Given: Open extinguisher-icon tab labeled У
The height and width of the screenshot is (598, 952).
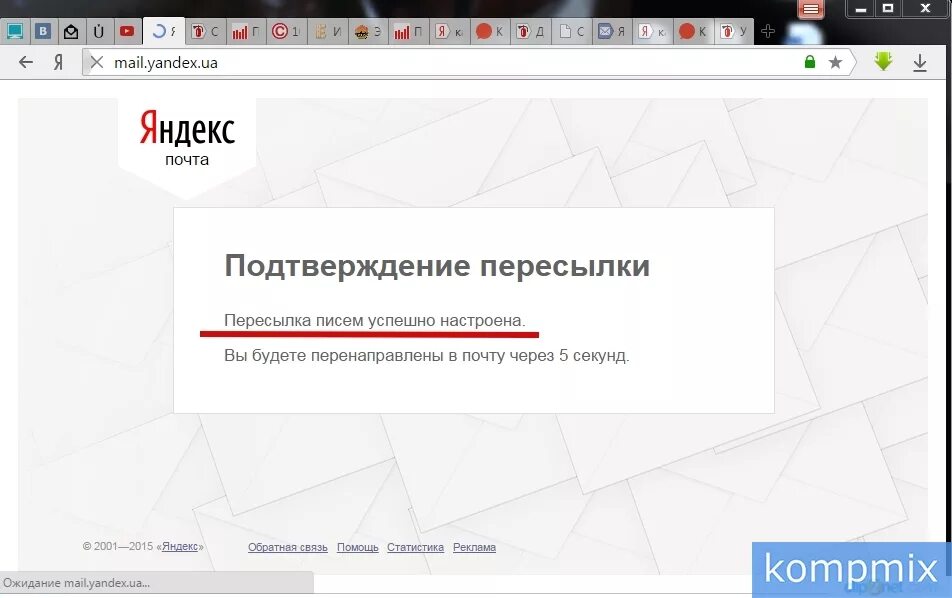Looking at the screenshot, I should click(x=733, y=32).
